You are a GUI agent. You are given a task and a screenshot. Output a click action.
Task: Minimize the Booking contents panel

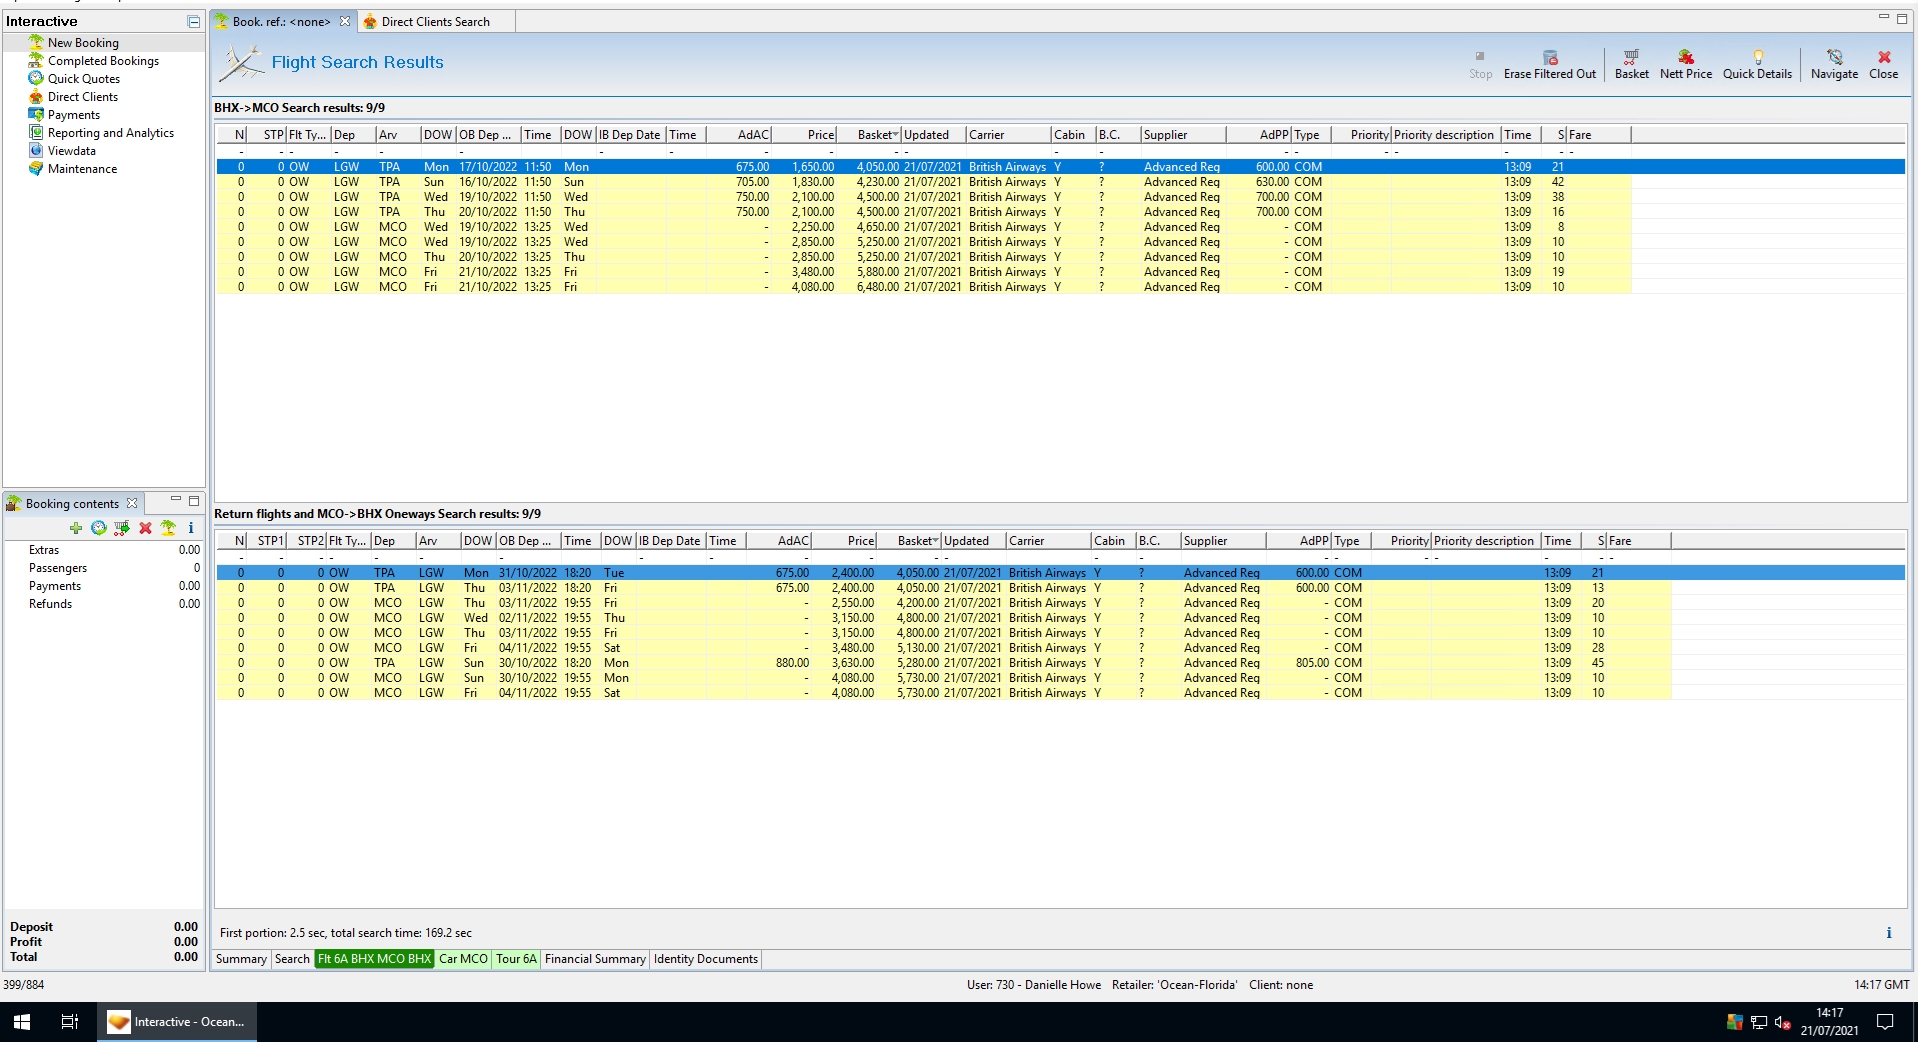[x=176, y=499]
